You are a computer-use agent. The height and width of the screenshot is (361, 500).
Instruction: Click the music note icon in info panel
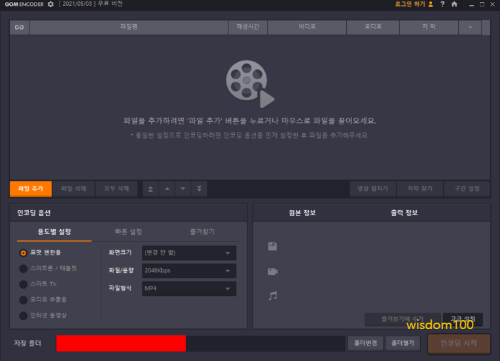click(273, 295)
